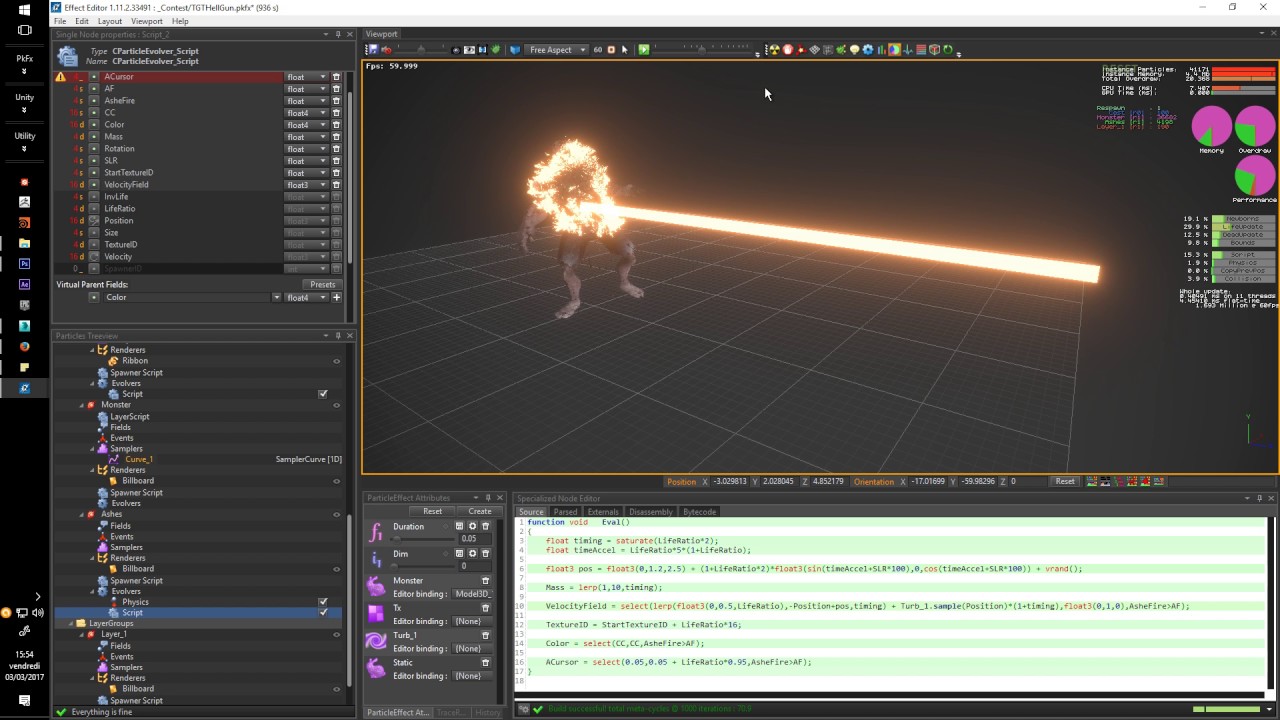Remove the Static sampler with its trash icon
Image resolution: width=1280 pixels, height=720 pixels.
[x=486, y=662]
